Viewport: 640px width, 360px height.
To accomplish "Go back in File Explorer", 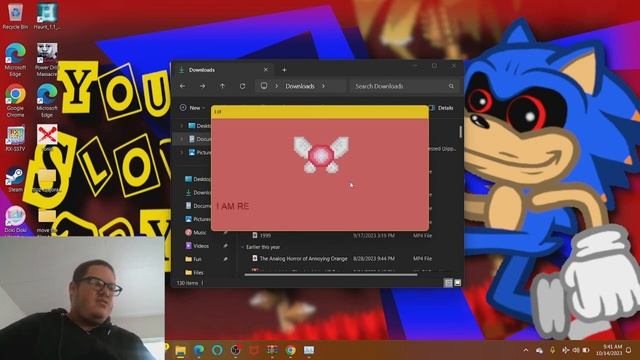I will [182, 86].
